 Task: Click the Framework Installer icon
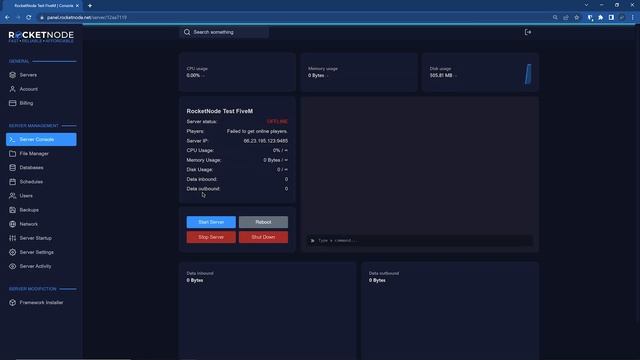(13, 302)
